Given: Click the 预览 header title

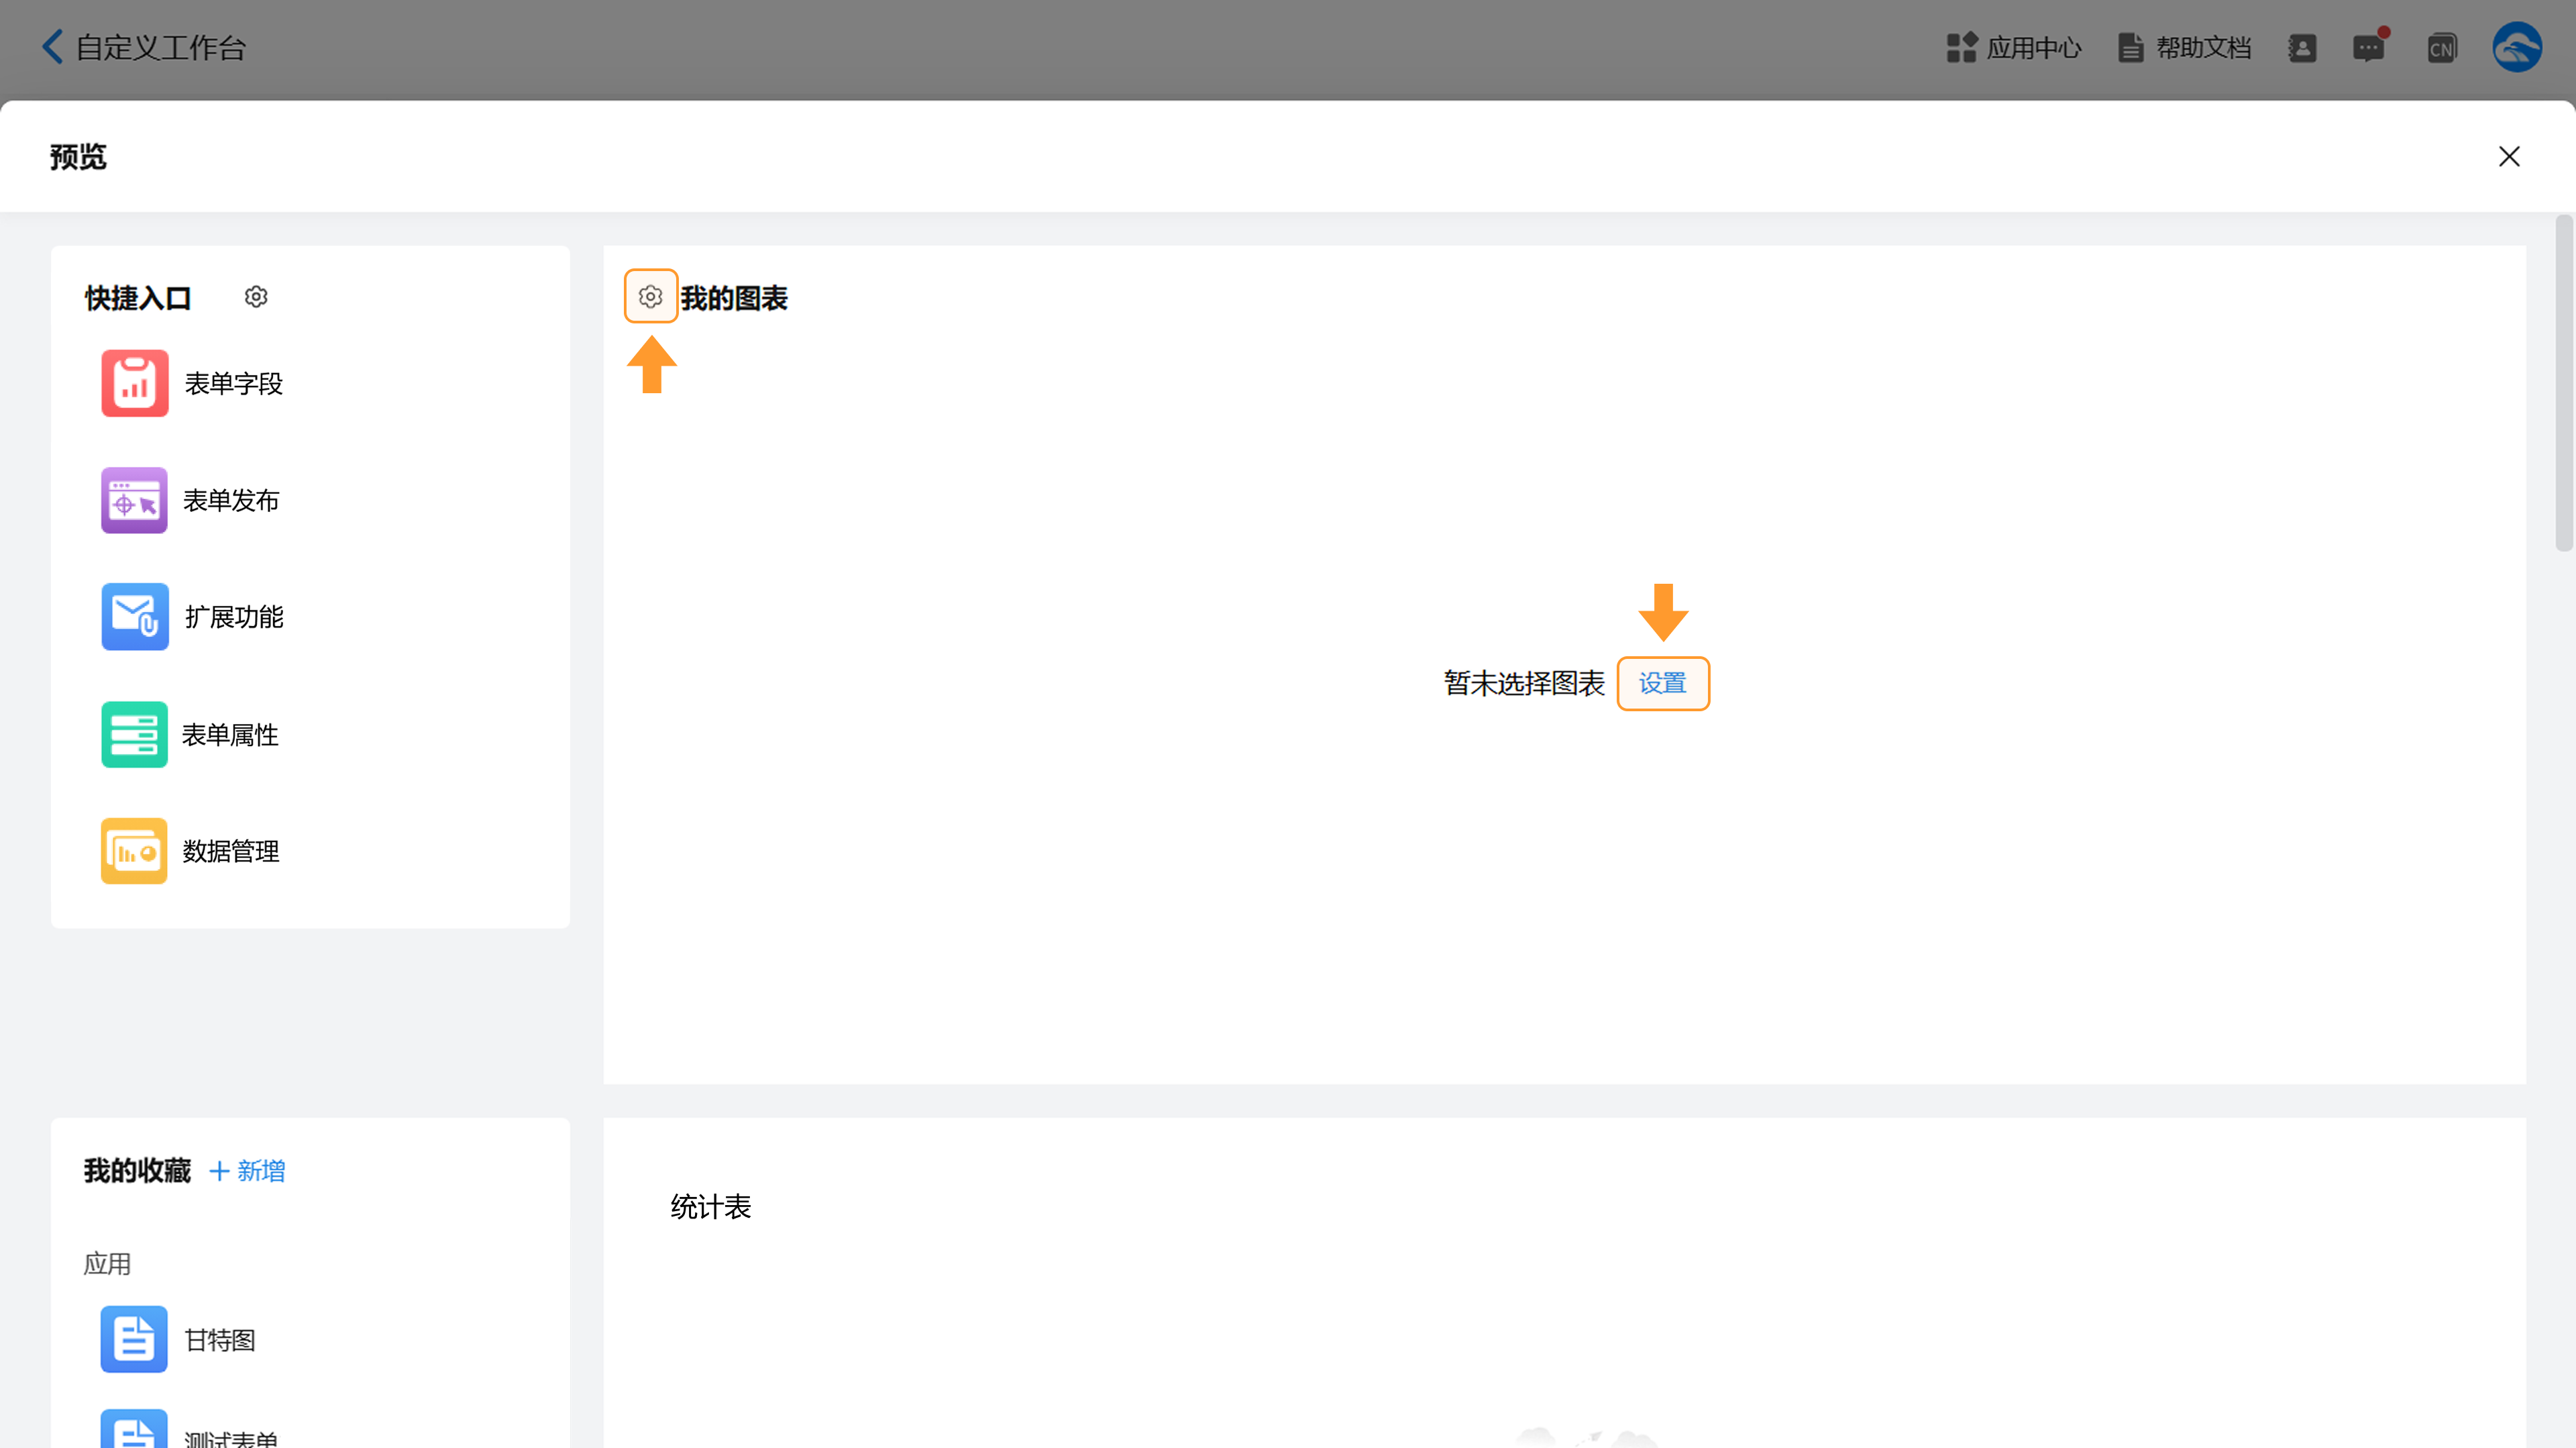Looking at the screenshot, I should pyautogui.click(x=78, y=157).
